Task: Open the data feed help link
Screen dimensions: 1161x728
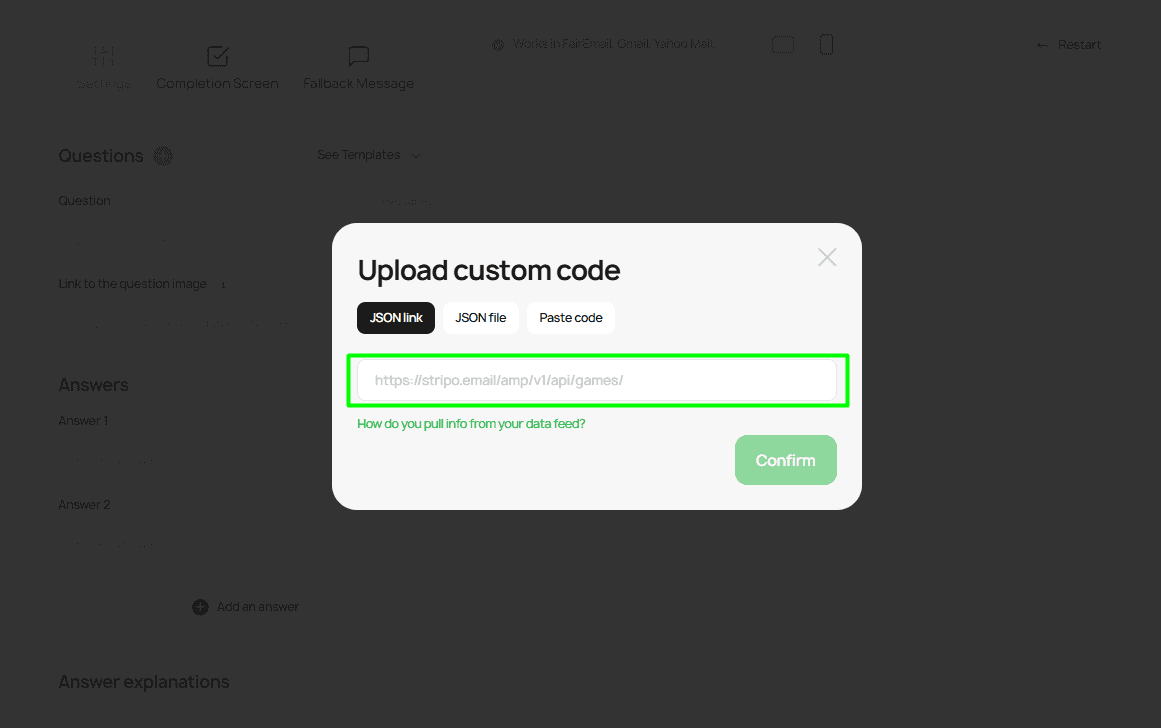Action: point(471,423)
